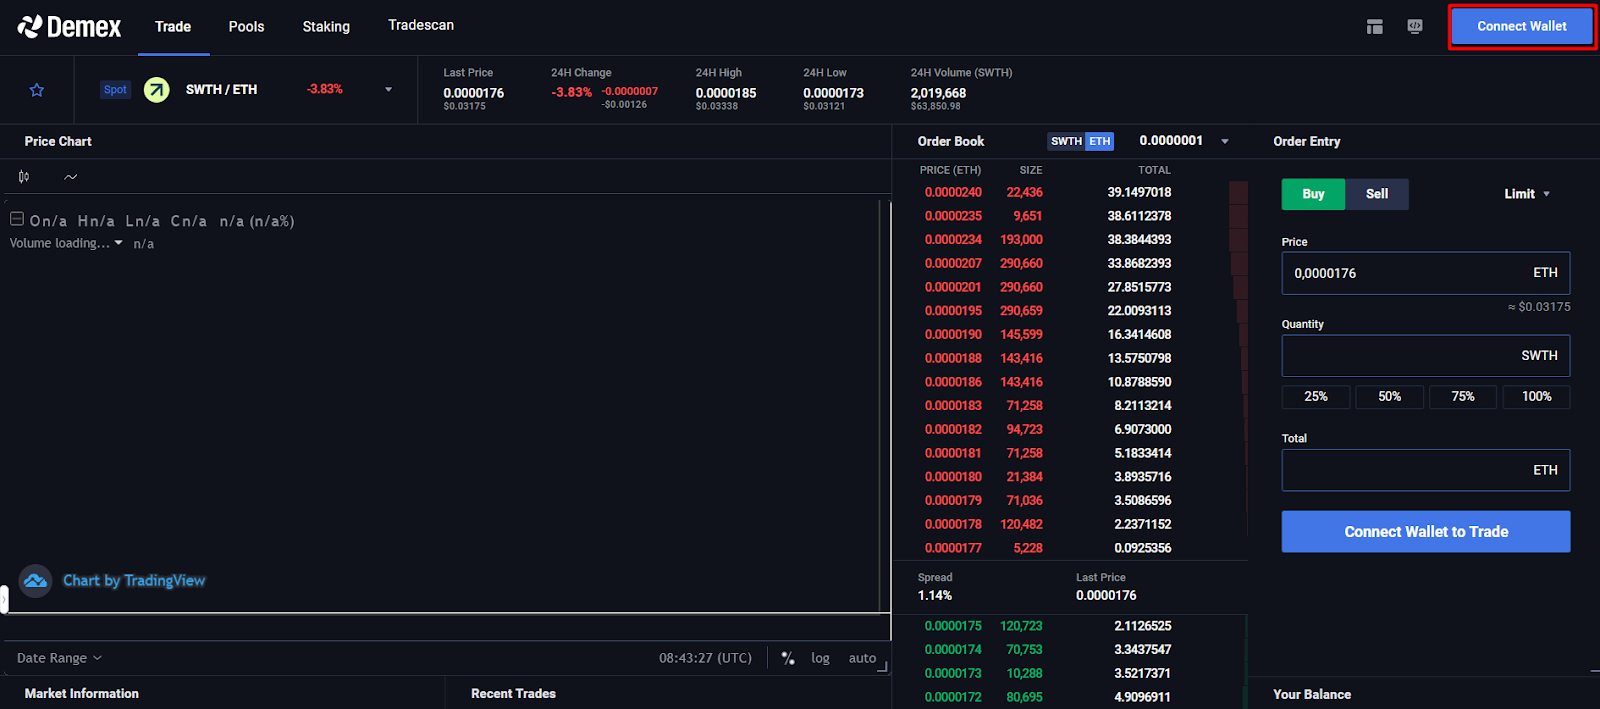Expand the SWTH / ETH market selector dropdown
The image size is (1600, 709).
point(389,90)
